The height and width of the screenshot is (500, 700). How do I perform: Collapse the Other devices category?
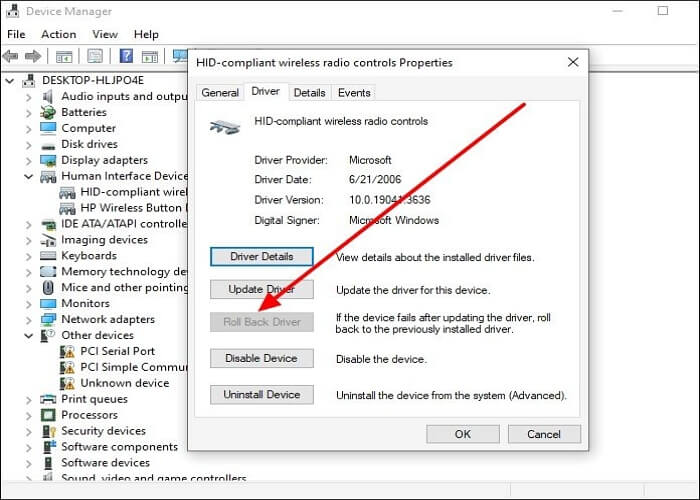coord(29,336)
